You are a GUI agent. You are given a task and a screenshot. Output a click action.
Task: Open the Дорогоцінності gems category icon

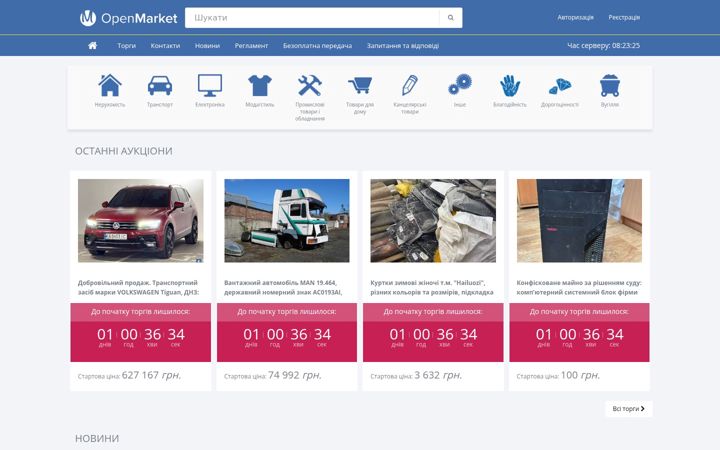coord(560,85)
